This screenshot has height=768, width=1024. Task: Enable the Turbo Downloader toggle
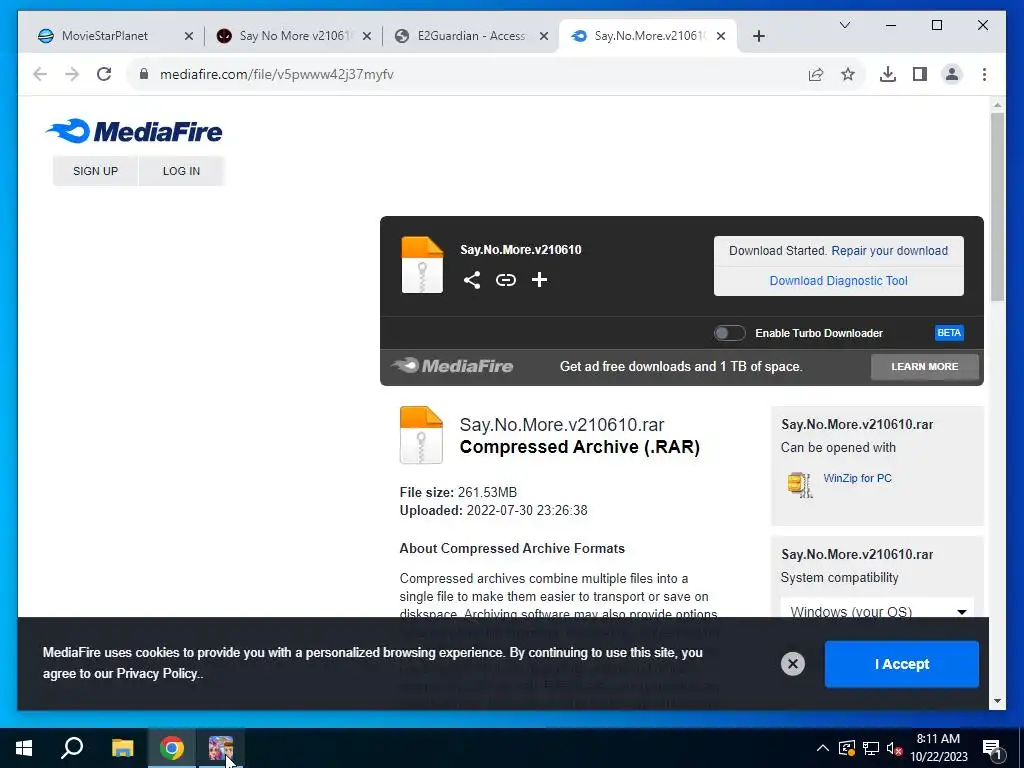click(729, 333)
